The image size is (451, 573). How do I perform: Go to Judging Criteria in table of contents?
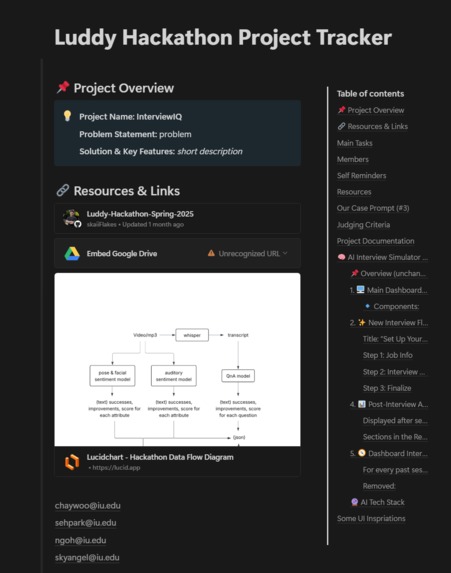363,225
